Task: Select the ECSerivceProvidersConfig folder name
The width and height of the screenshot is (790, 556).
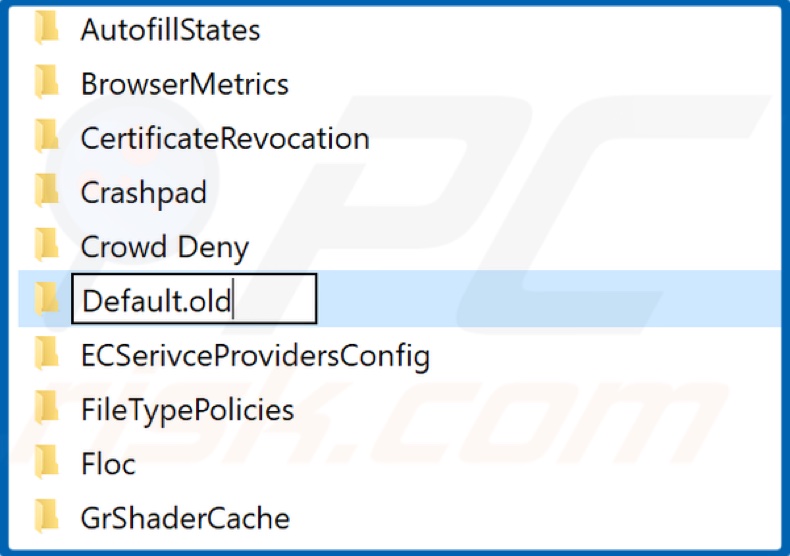Action: pyautogui.click(x=255, y=356)
